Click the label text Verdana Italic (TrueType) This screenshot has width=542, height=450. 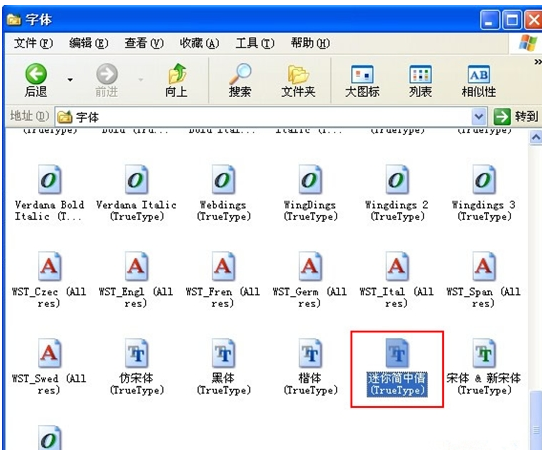click(x=137, y=210)
